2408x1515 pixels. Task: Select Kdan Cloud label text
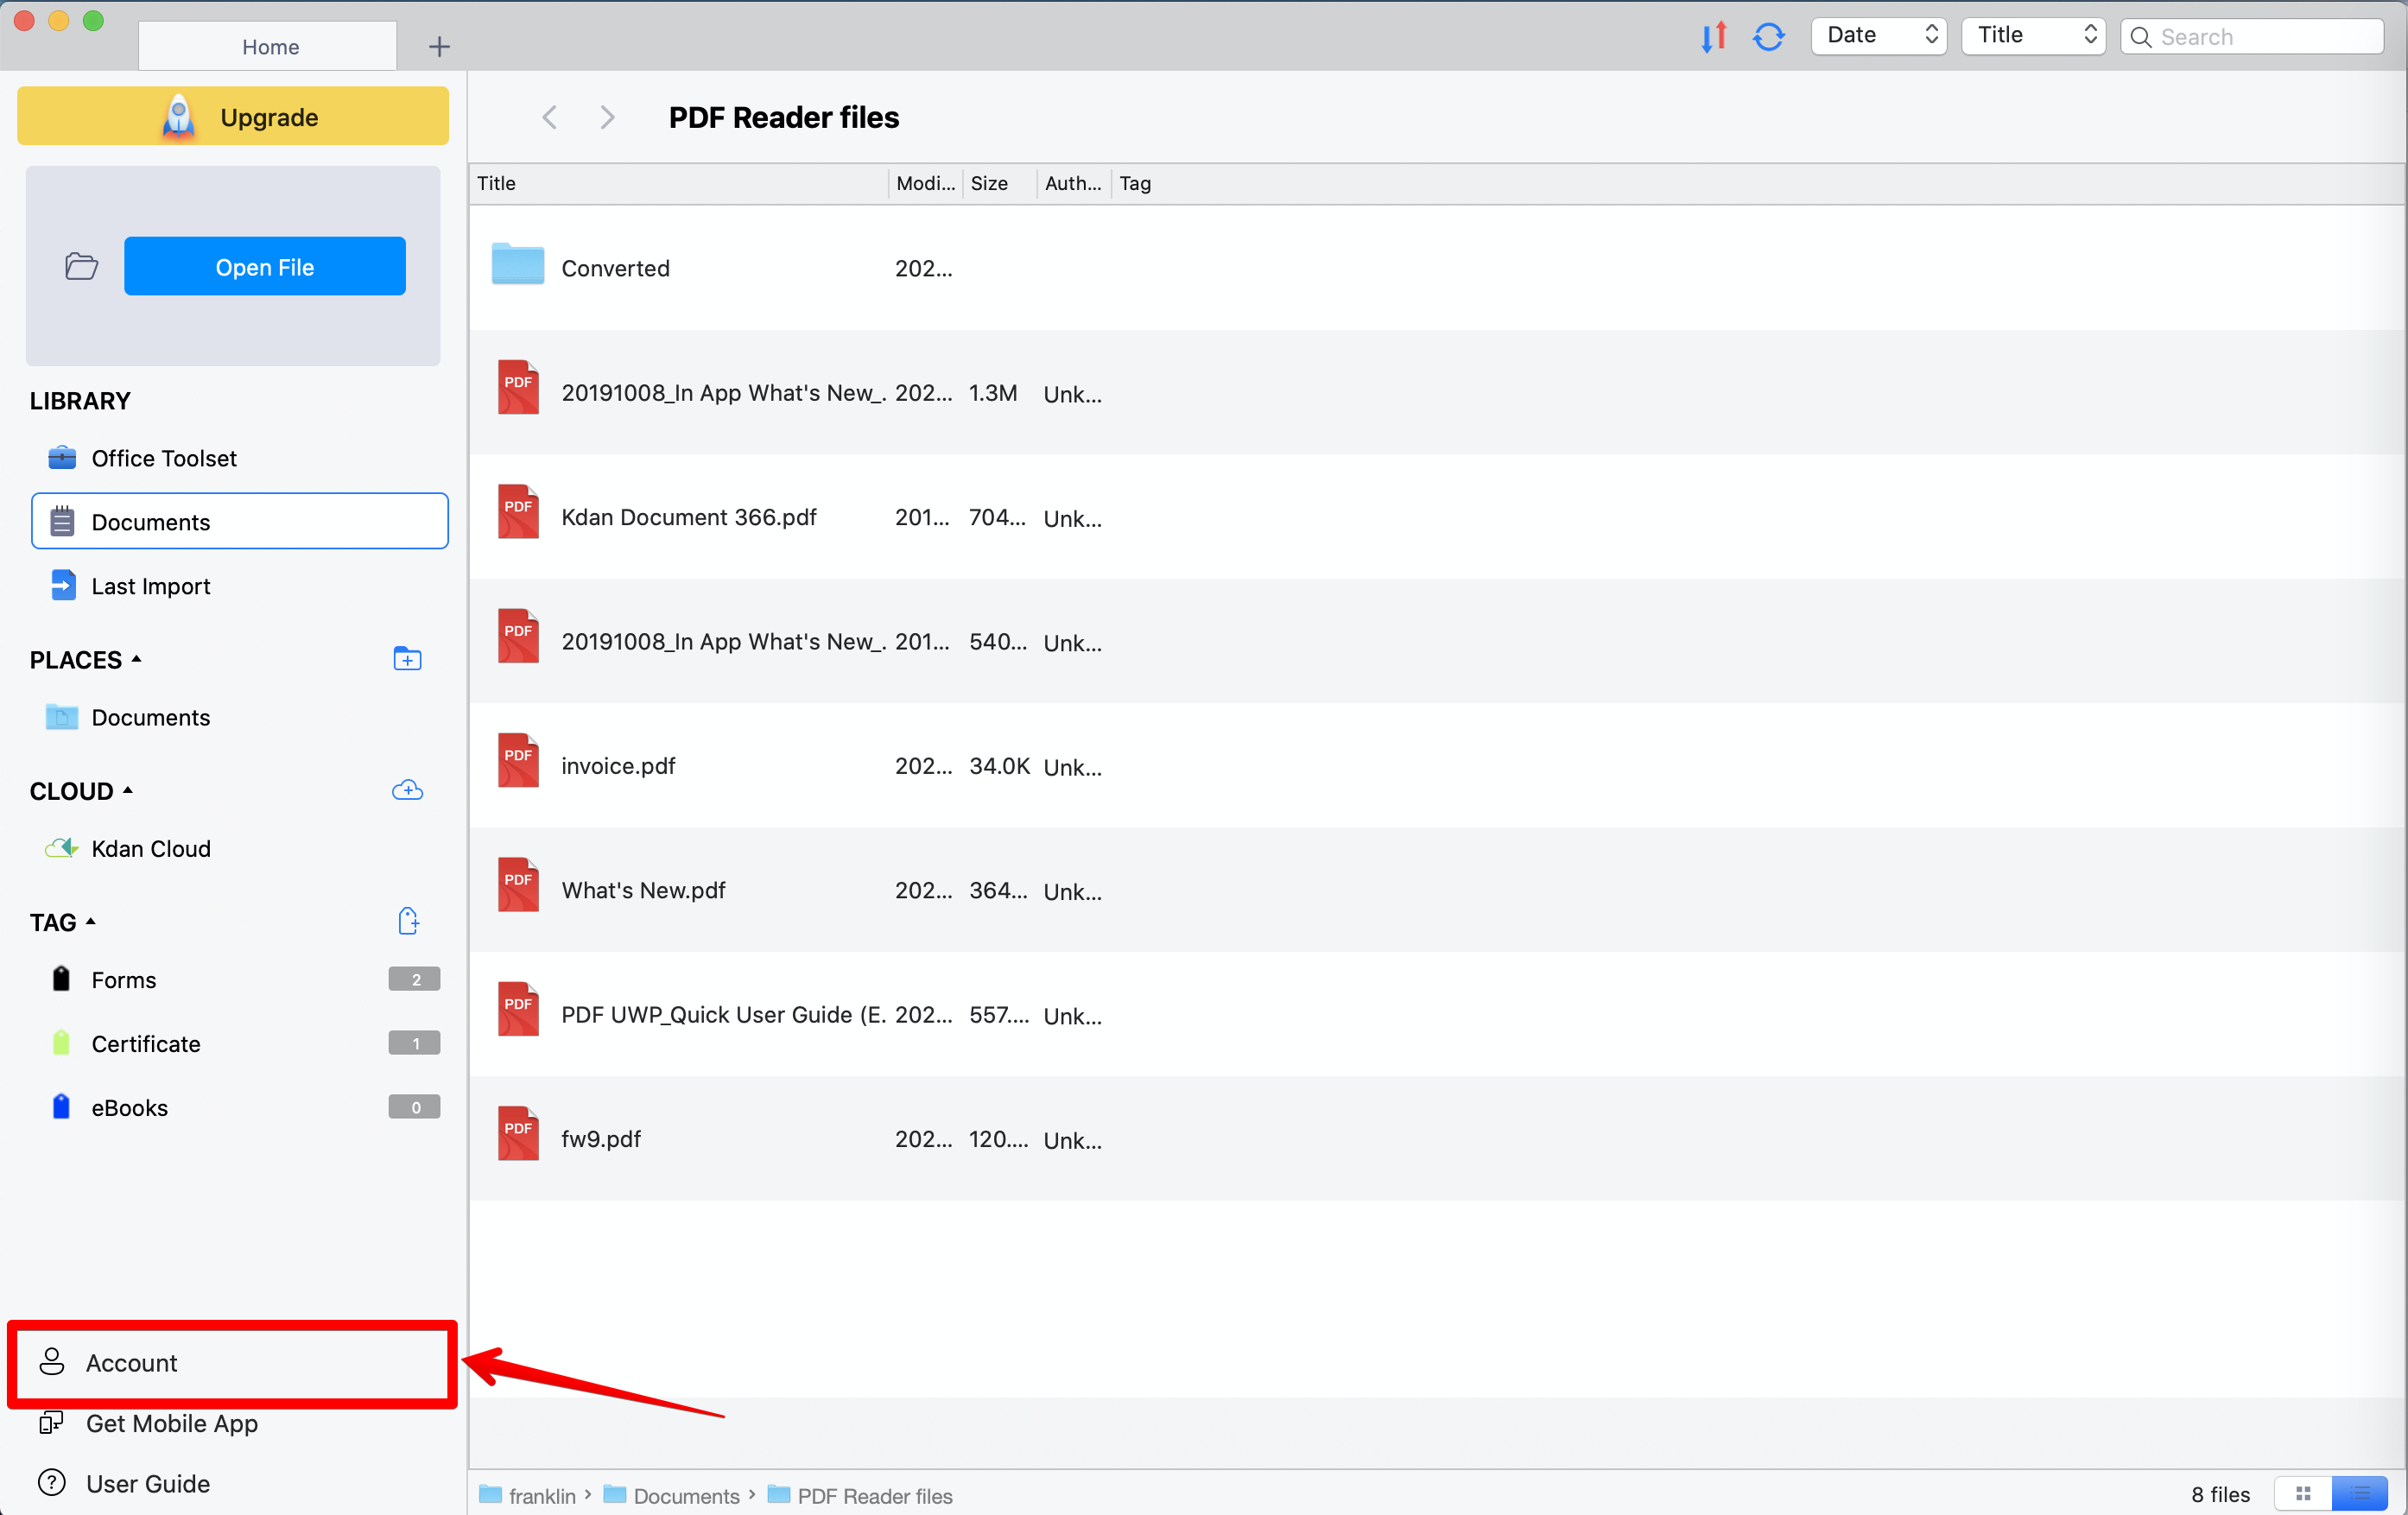point(151,848)
